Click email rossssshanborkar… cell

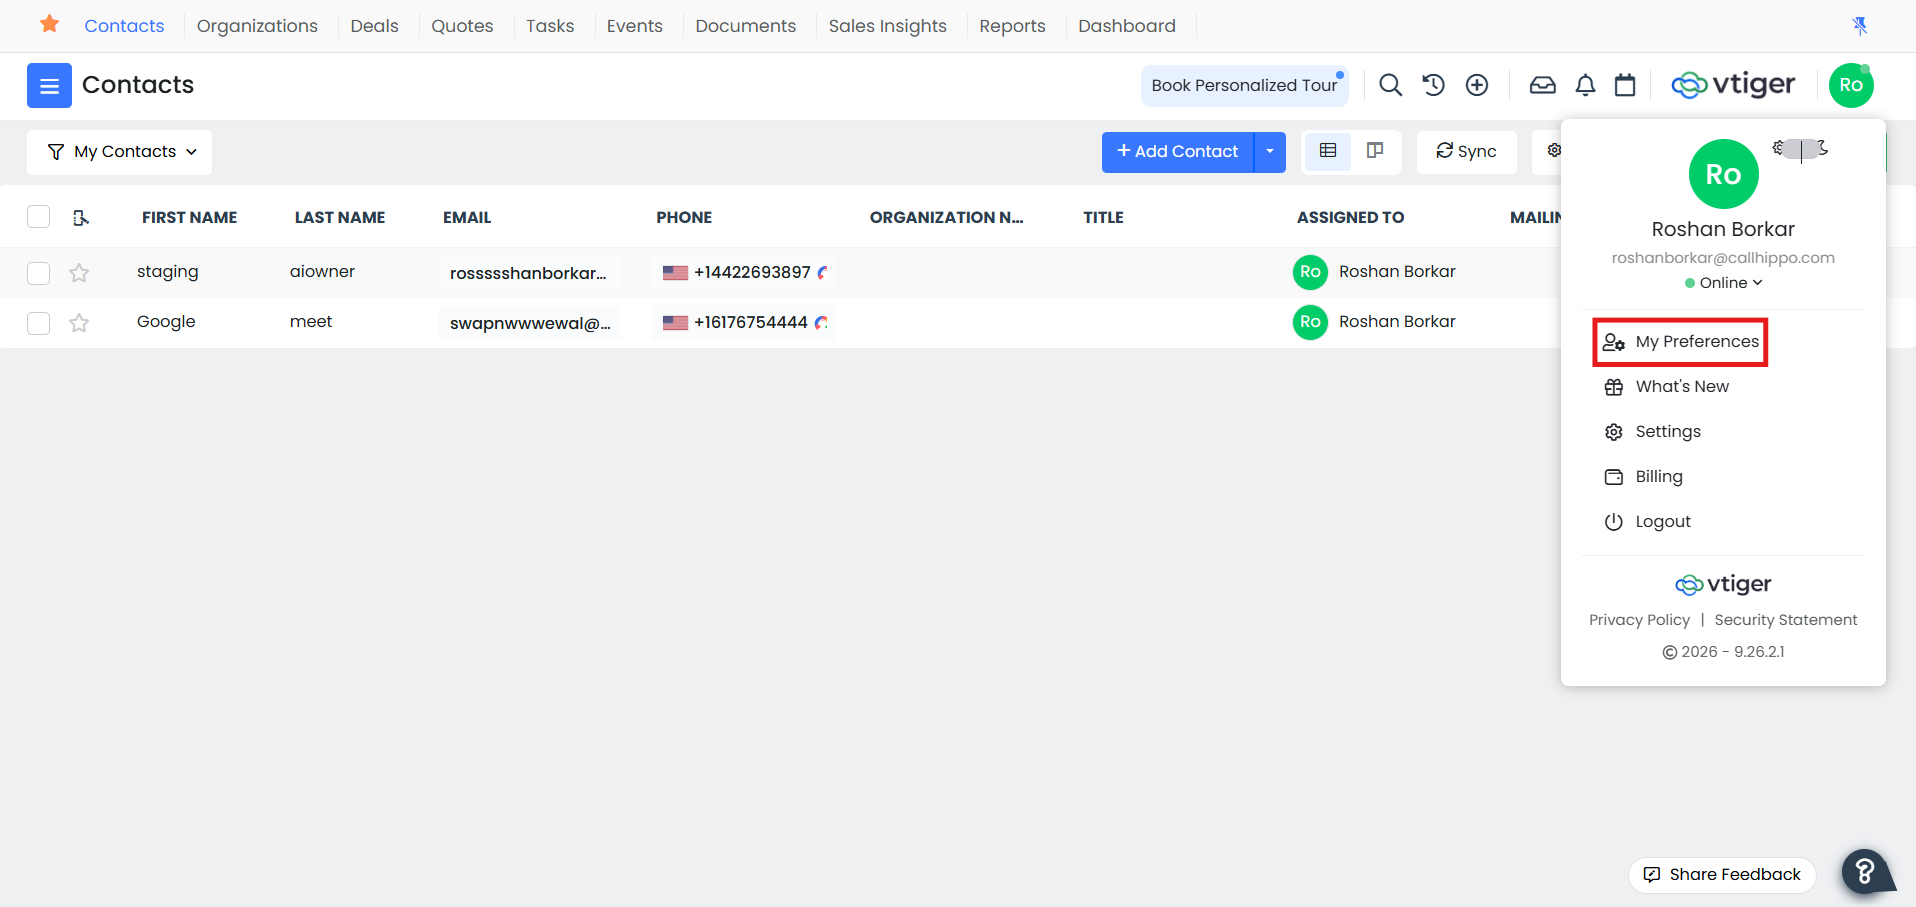point(528,273)
